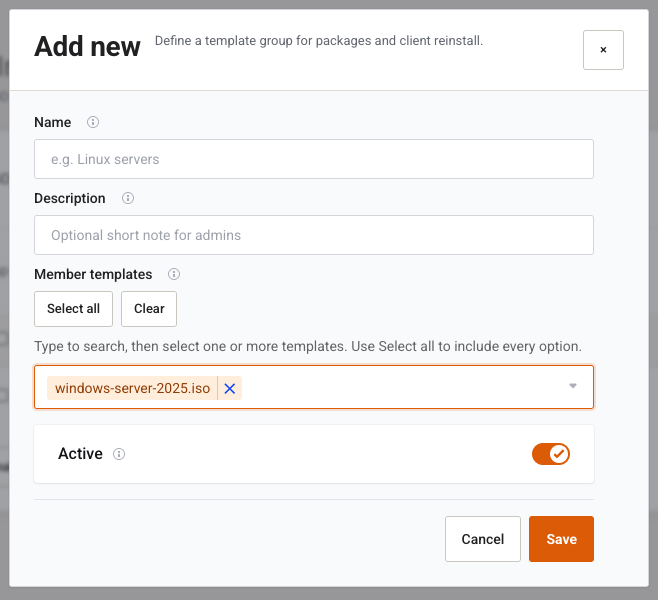Click the windows-server-2025.iso chip label
The image size is (658, 600).
(x=132, y=388)
